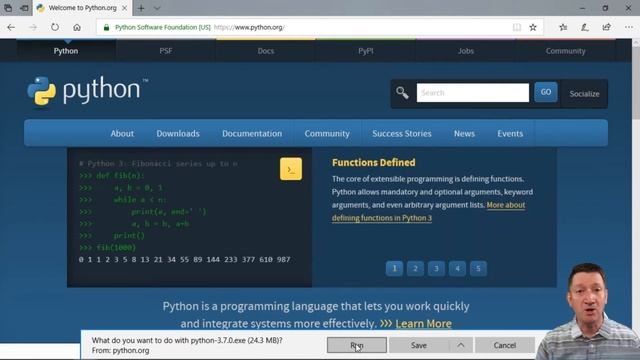Open the browser settings ellipsis menu
The height and width of the screenshot is (360, 640).
pos(629,27)
